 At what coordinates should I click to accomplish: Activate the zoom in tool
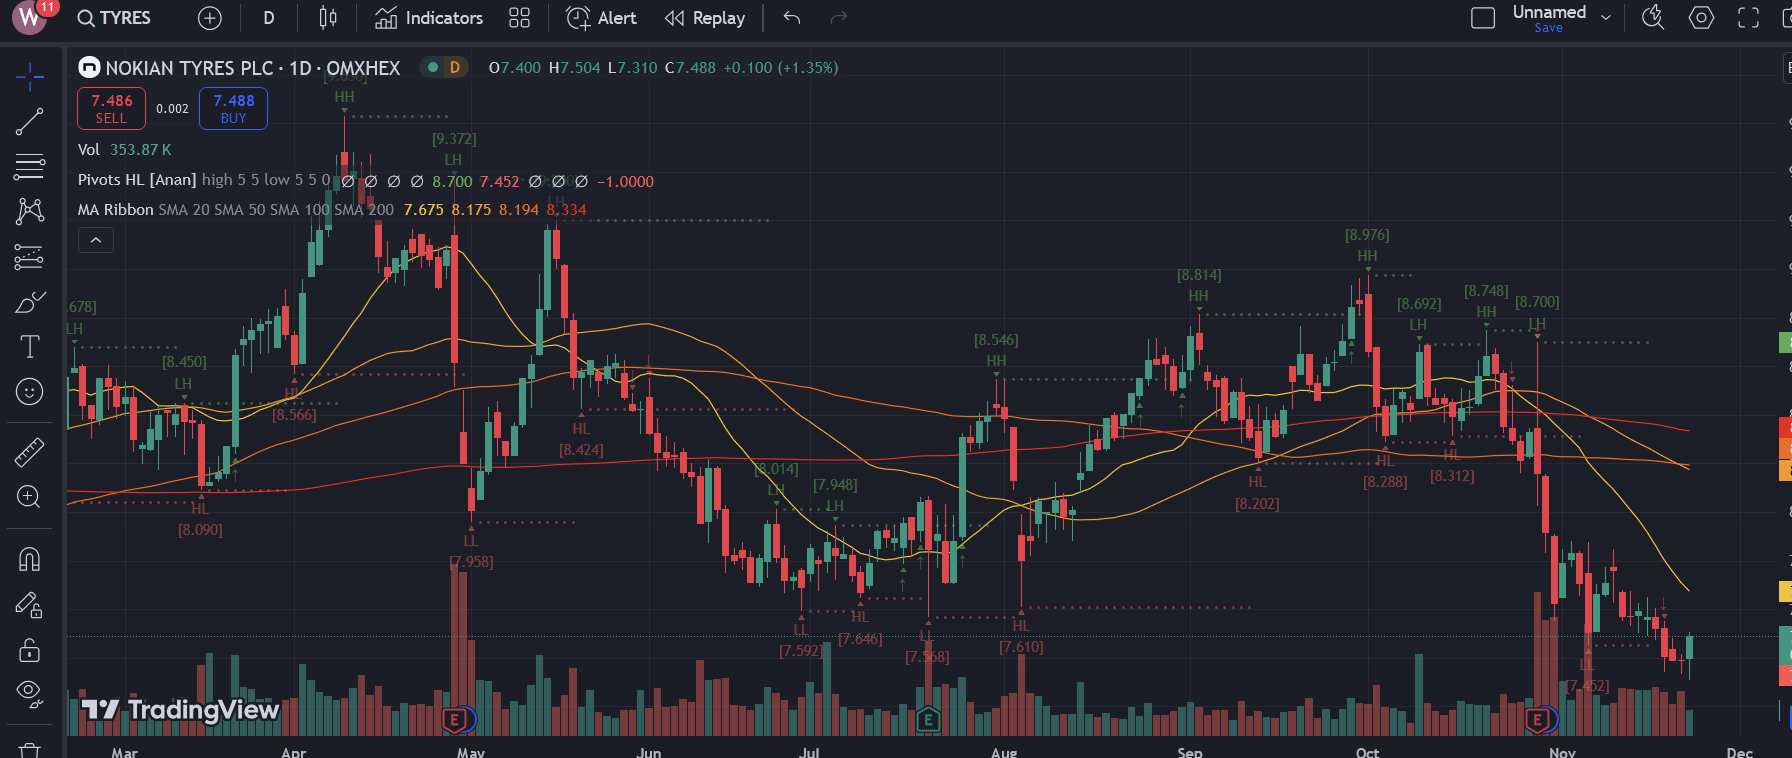[x=29, y=497]
